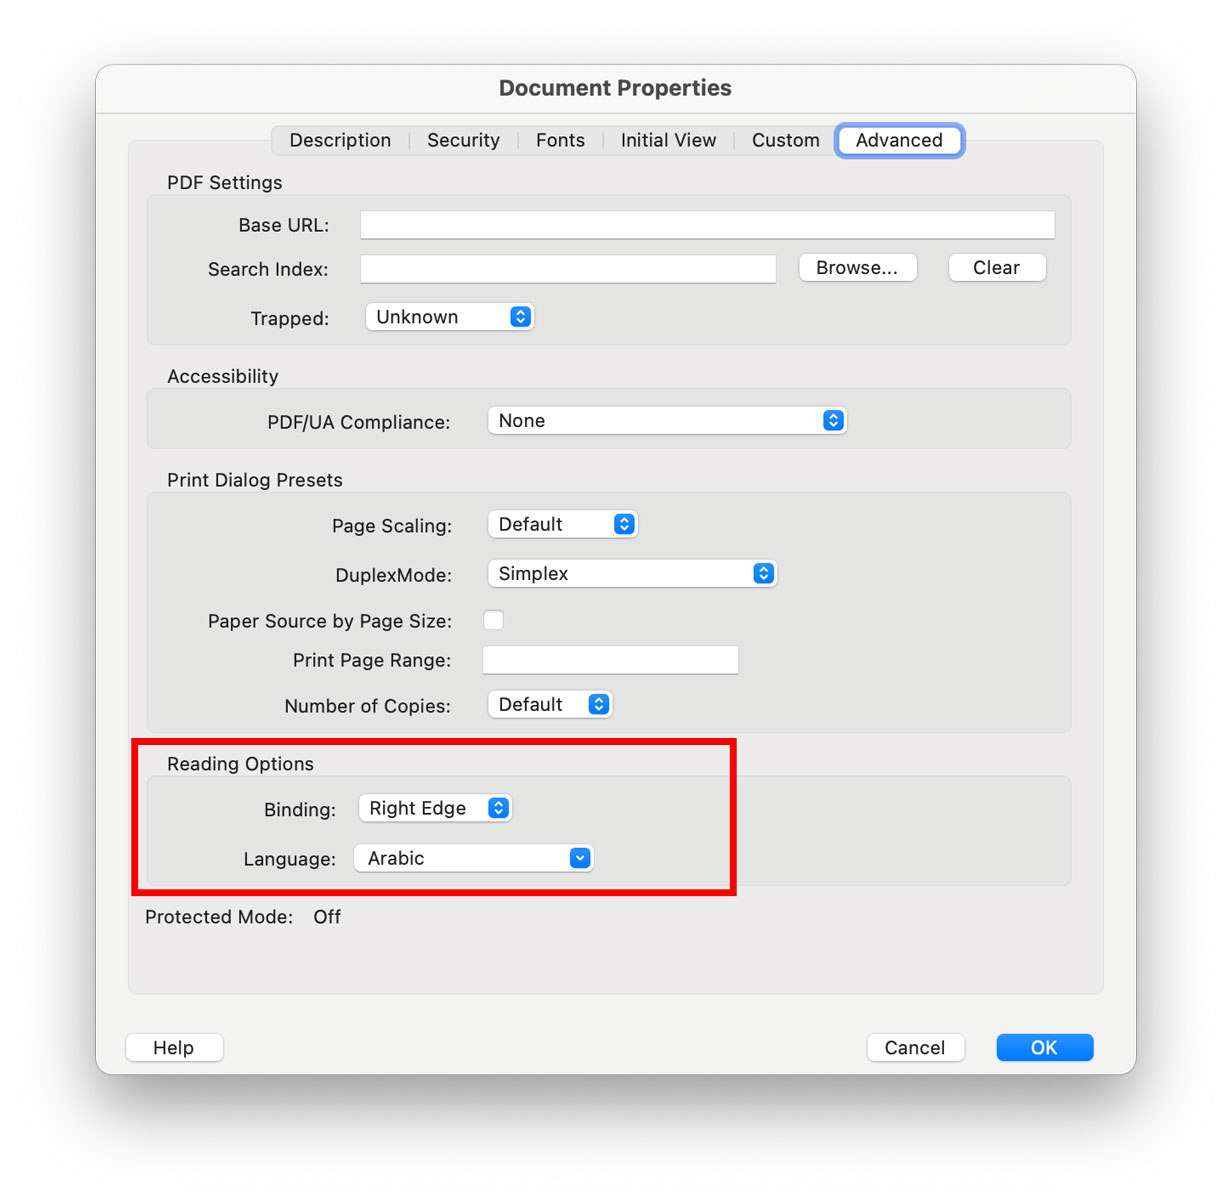Click inside the Base URL field

click(x=707, y=224)
